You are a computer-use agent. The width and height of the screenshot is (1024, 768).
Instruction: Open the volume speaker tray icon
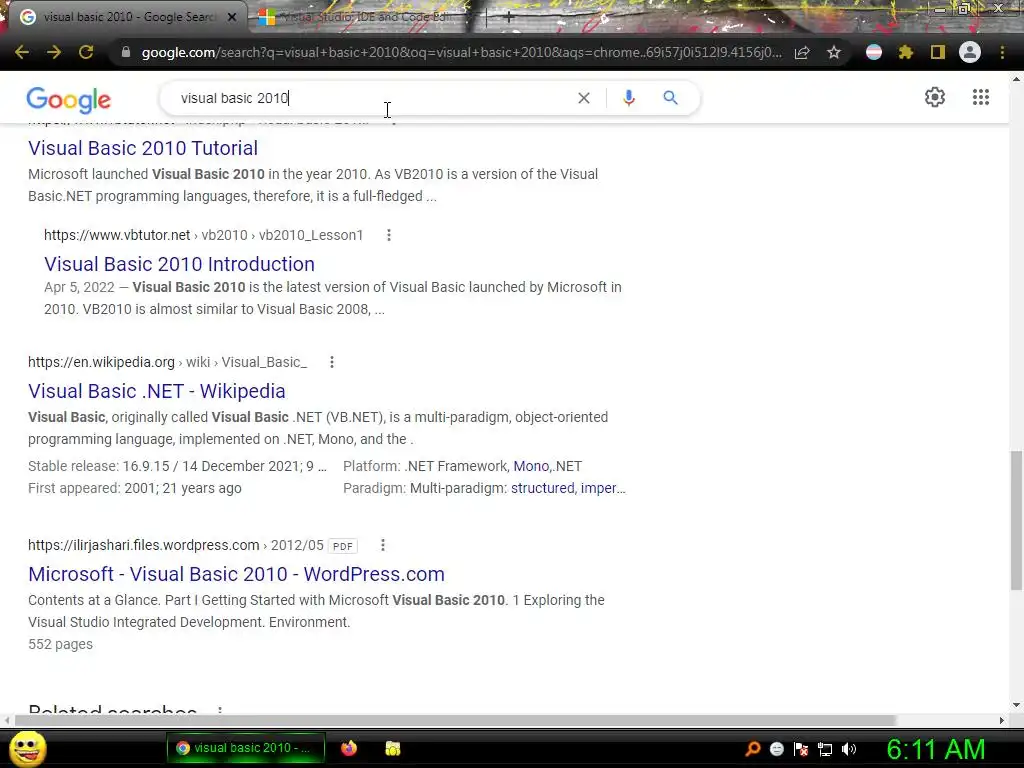click(x=849, y=749)
